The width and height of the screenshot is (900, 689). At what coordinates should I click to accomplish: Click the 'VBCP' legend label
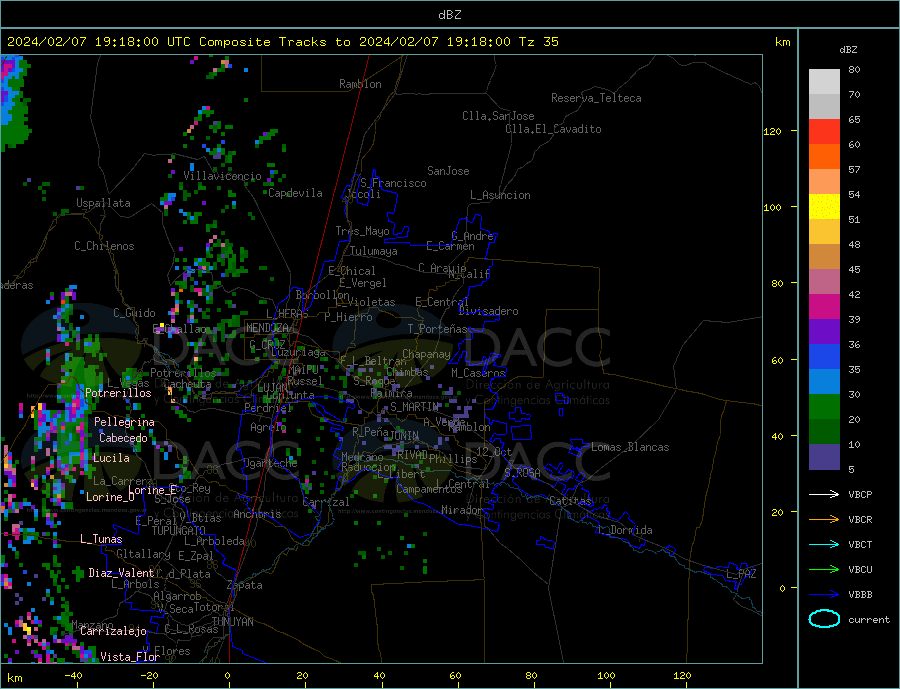click(860, 494)
